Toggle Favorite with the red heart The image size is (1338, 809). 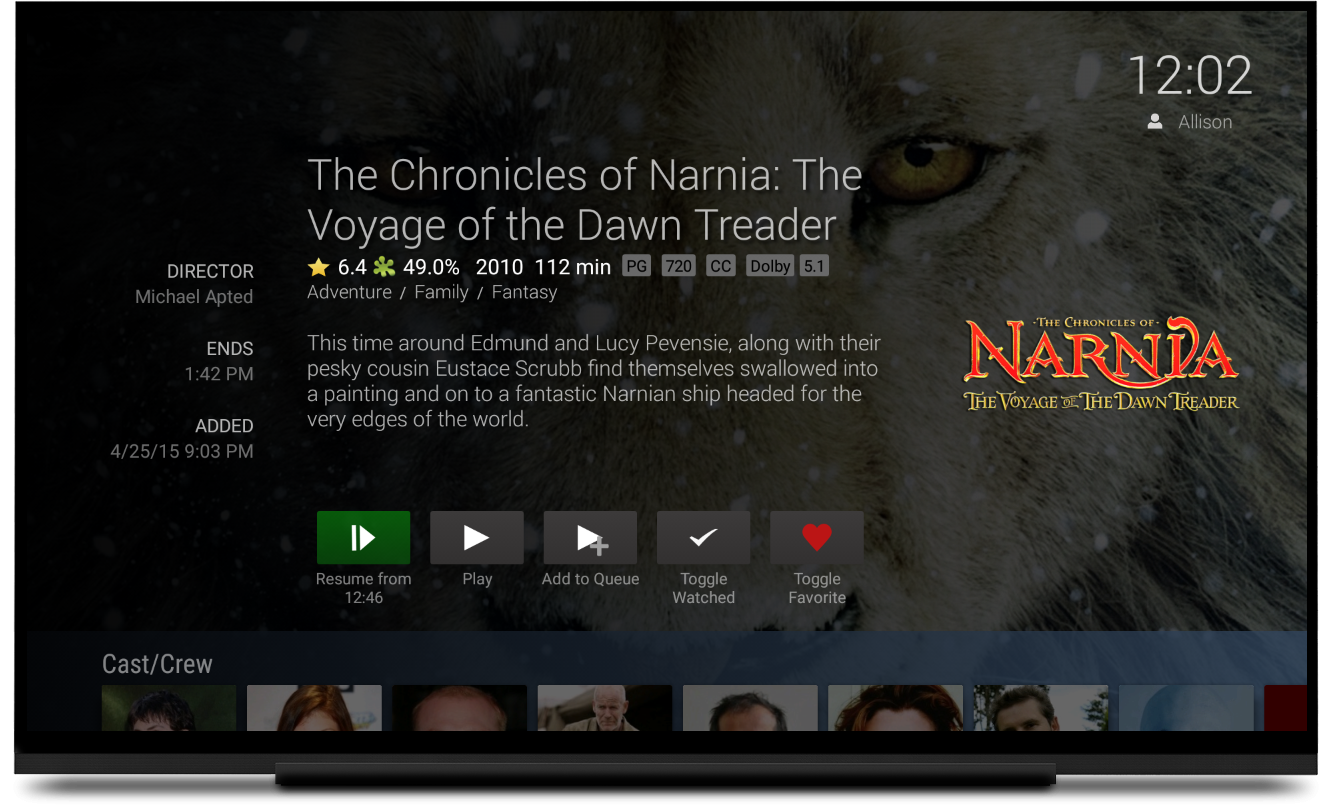coord(817,538)
